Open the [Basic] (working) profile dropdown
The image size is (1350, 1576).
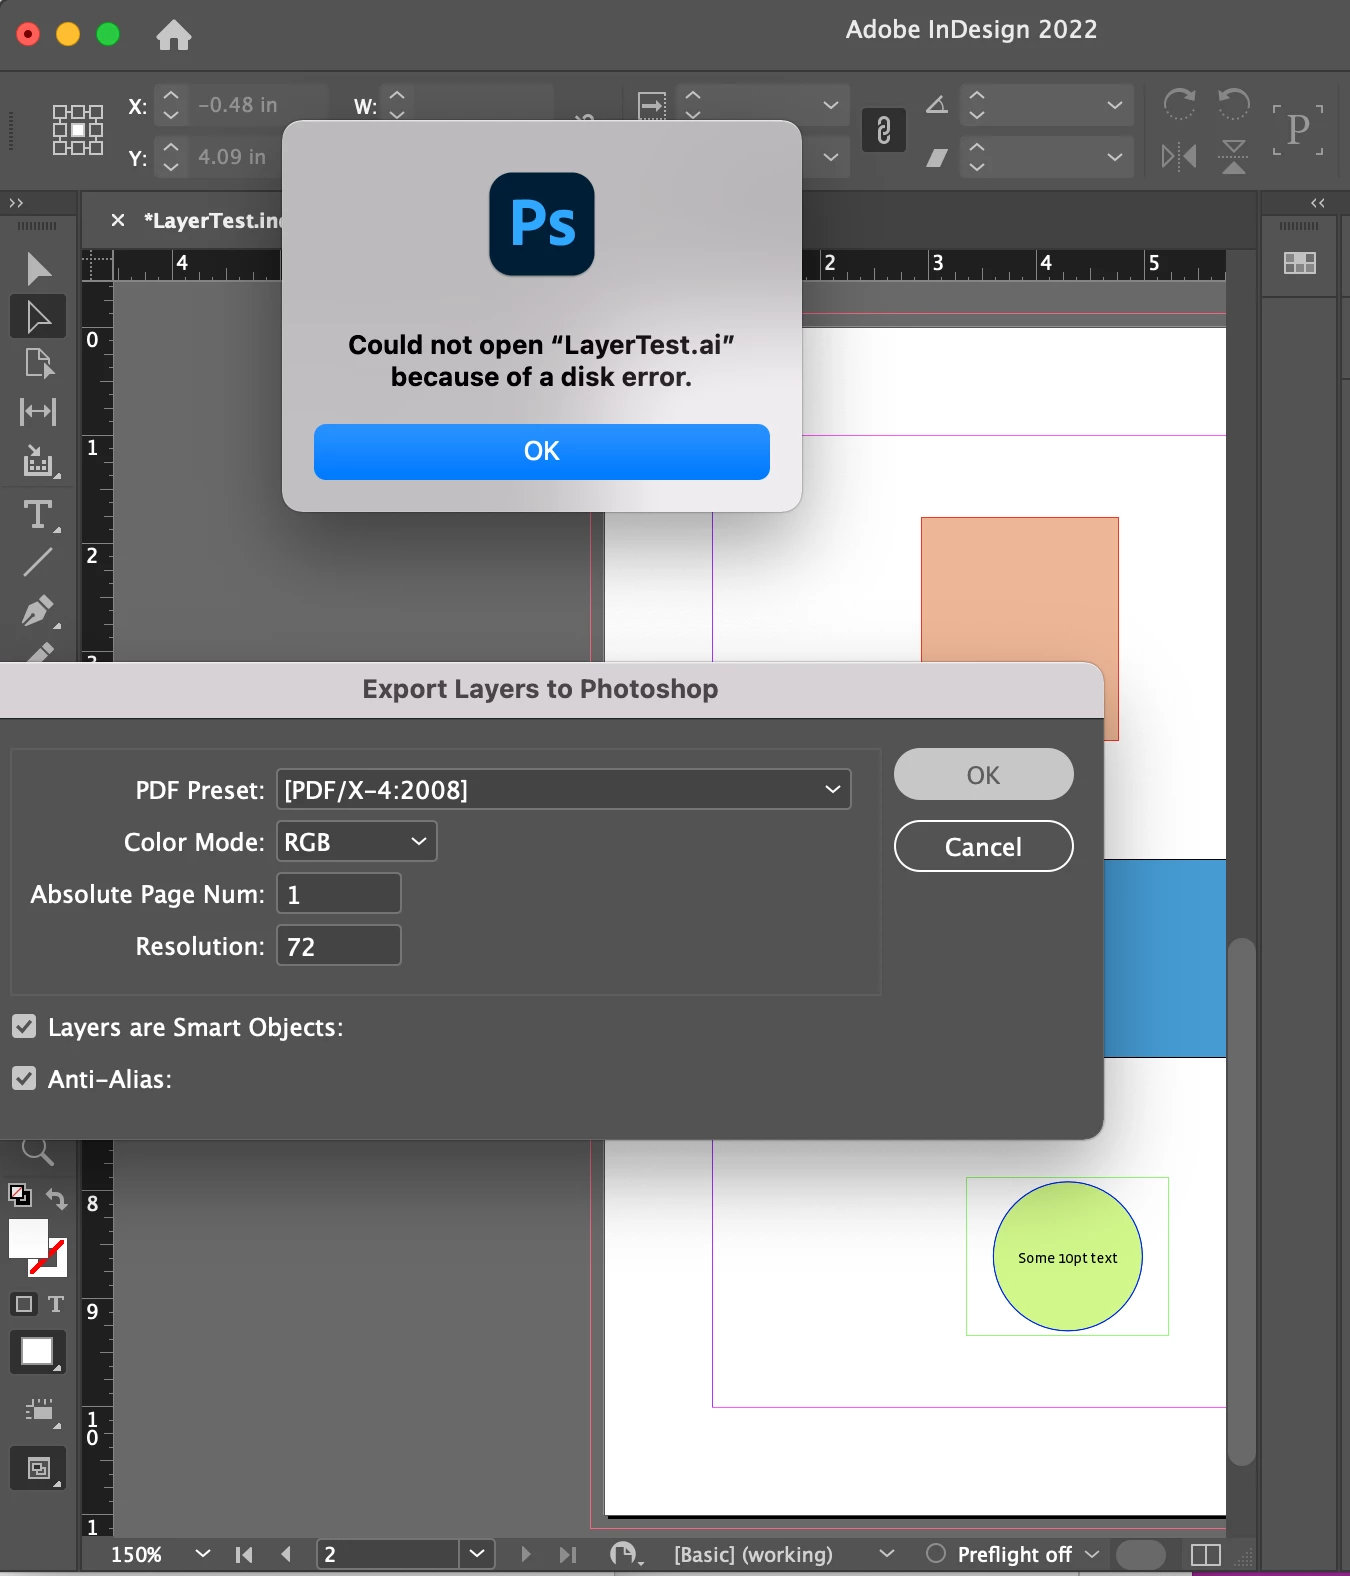point(886,1553)
